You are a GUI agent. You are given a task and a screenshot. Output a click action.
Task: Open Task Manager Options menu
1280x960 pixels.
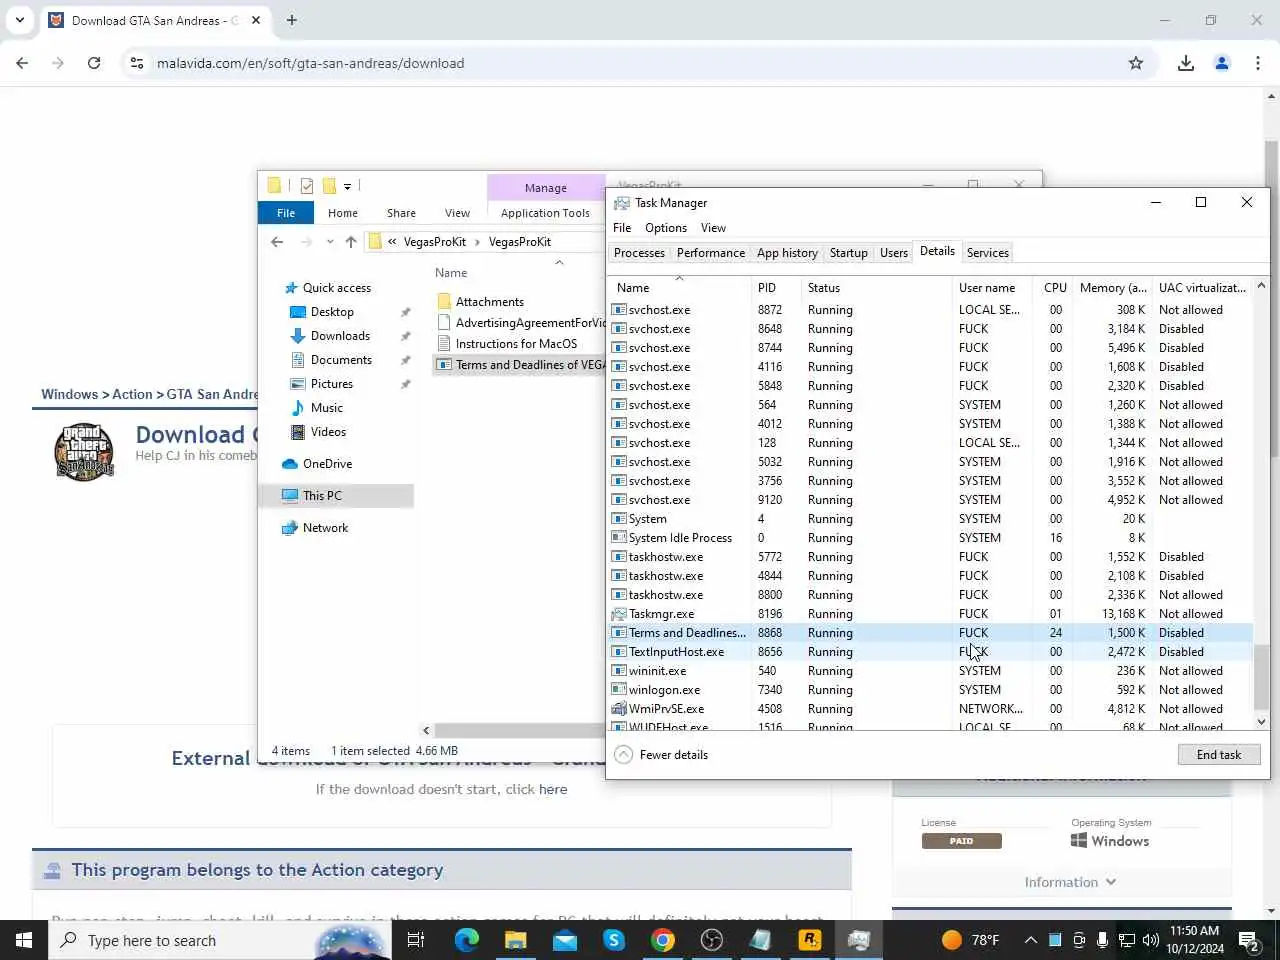(666, 228)
